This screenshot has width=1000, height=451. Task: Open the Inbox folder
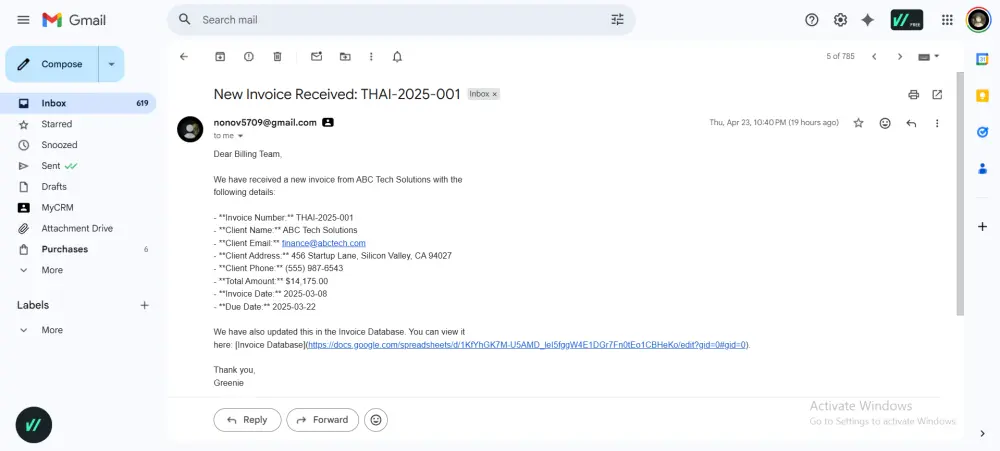(x=78, y=103)
